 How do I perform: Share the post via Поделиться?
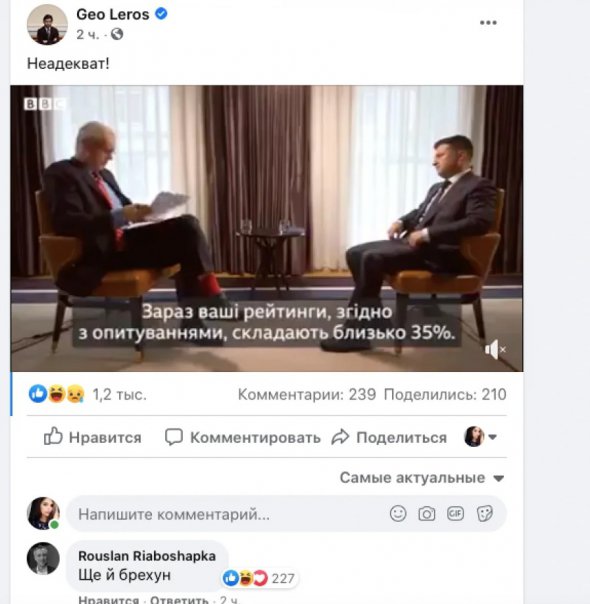click(x=389, y=437)
